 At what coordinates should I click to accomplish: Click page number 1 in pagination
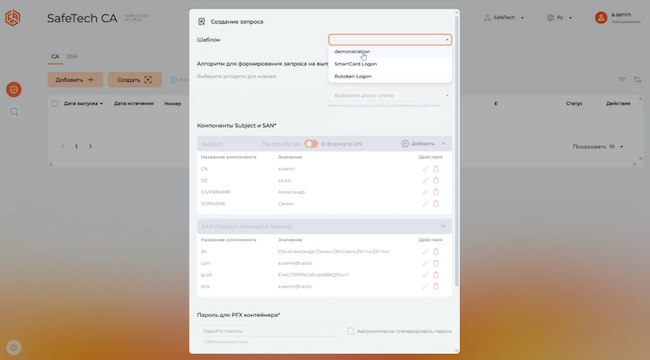(76, 146)
